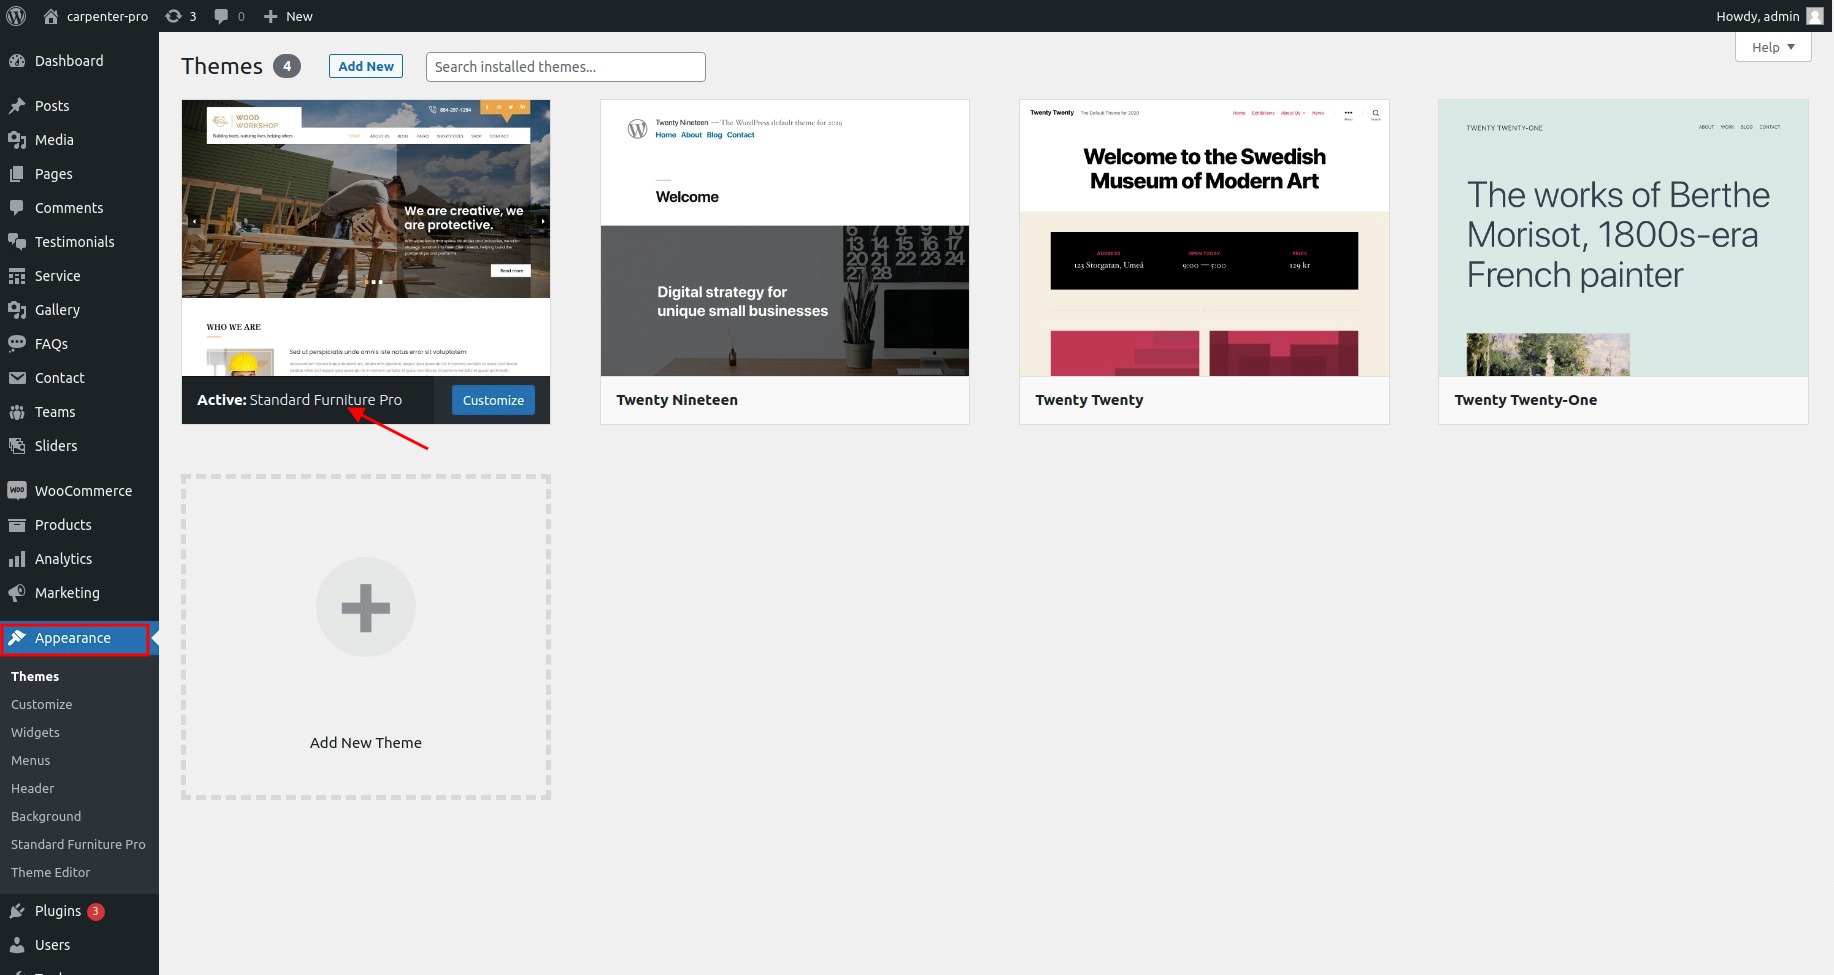Click the Plugins update badge 3

click(96, 911)
